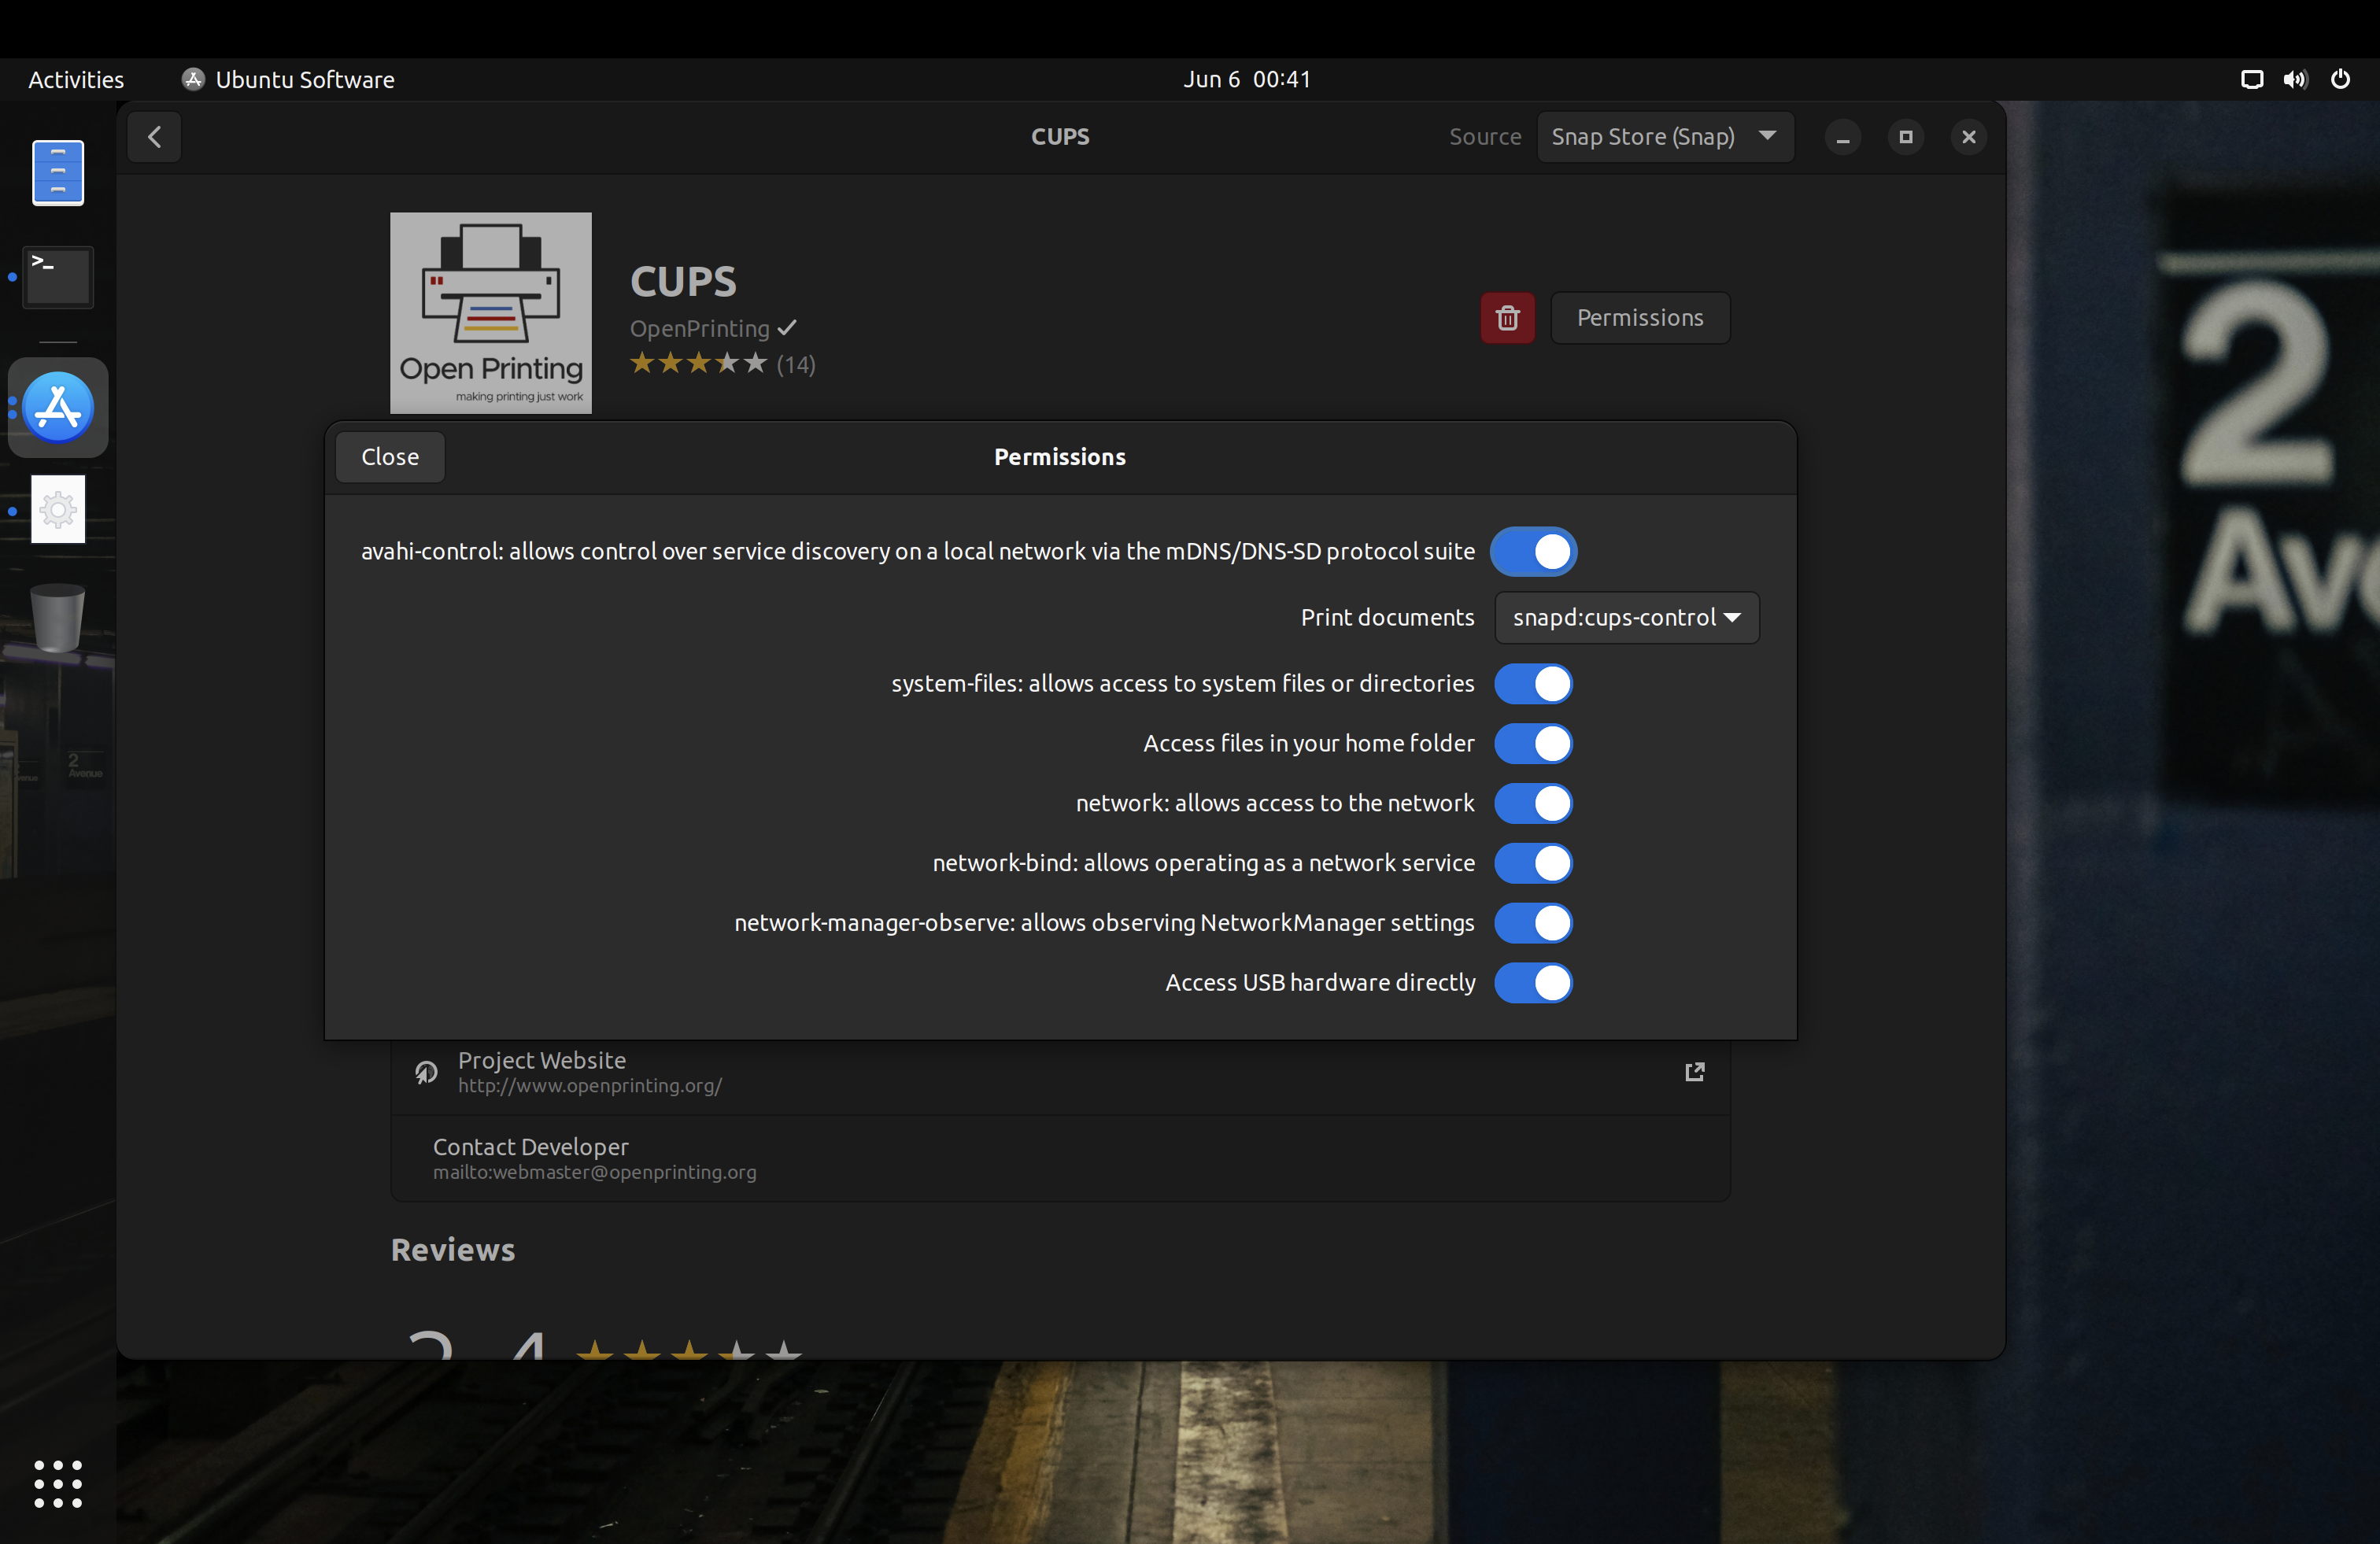The width and height of the screenshot is (2380, 1544).
Task: Switch off network-bind permission
Action: point(1533,863)
